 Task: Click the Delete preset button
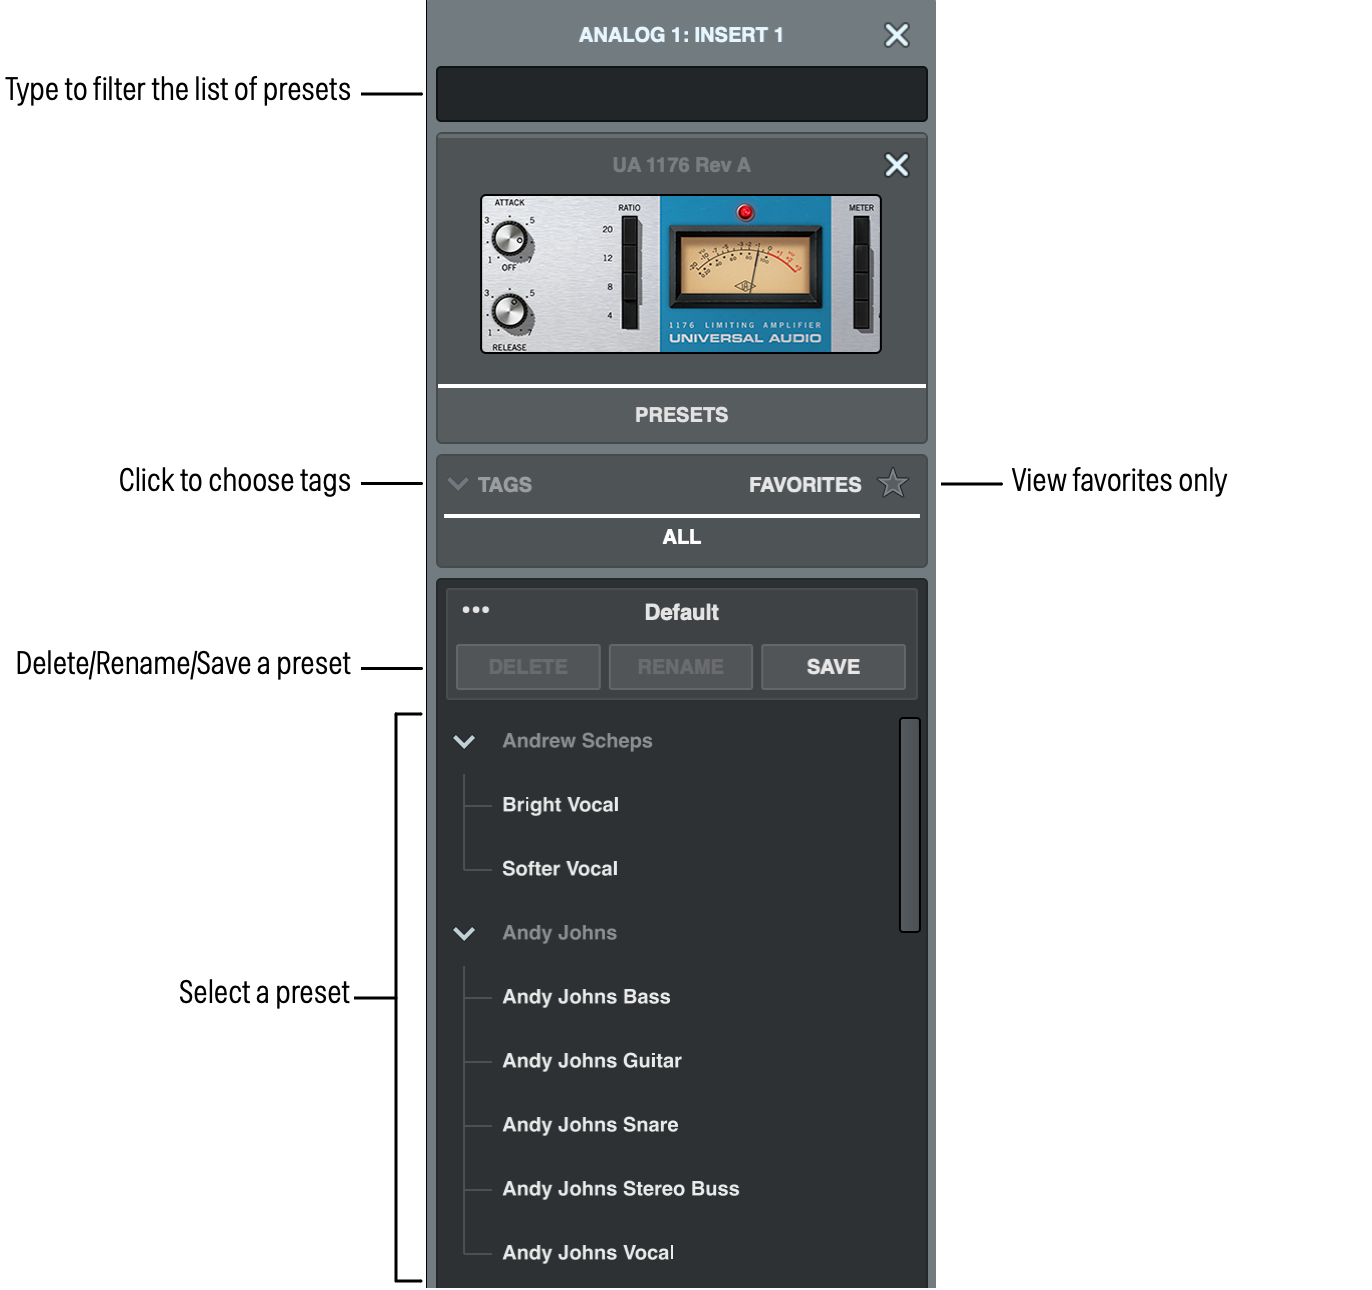[528, 667]
